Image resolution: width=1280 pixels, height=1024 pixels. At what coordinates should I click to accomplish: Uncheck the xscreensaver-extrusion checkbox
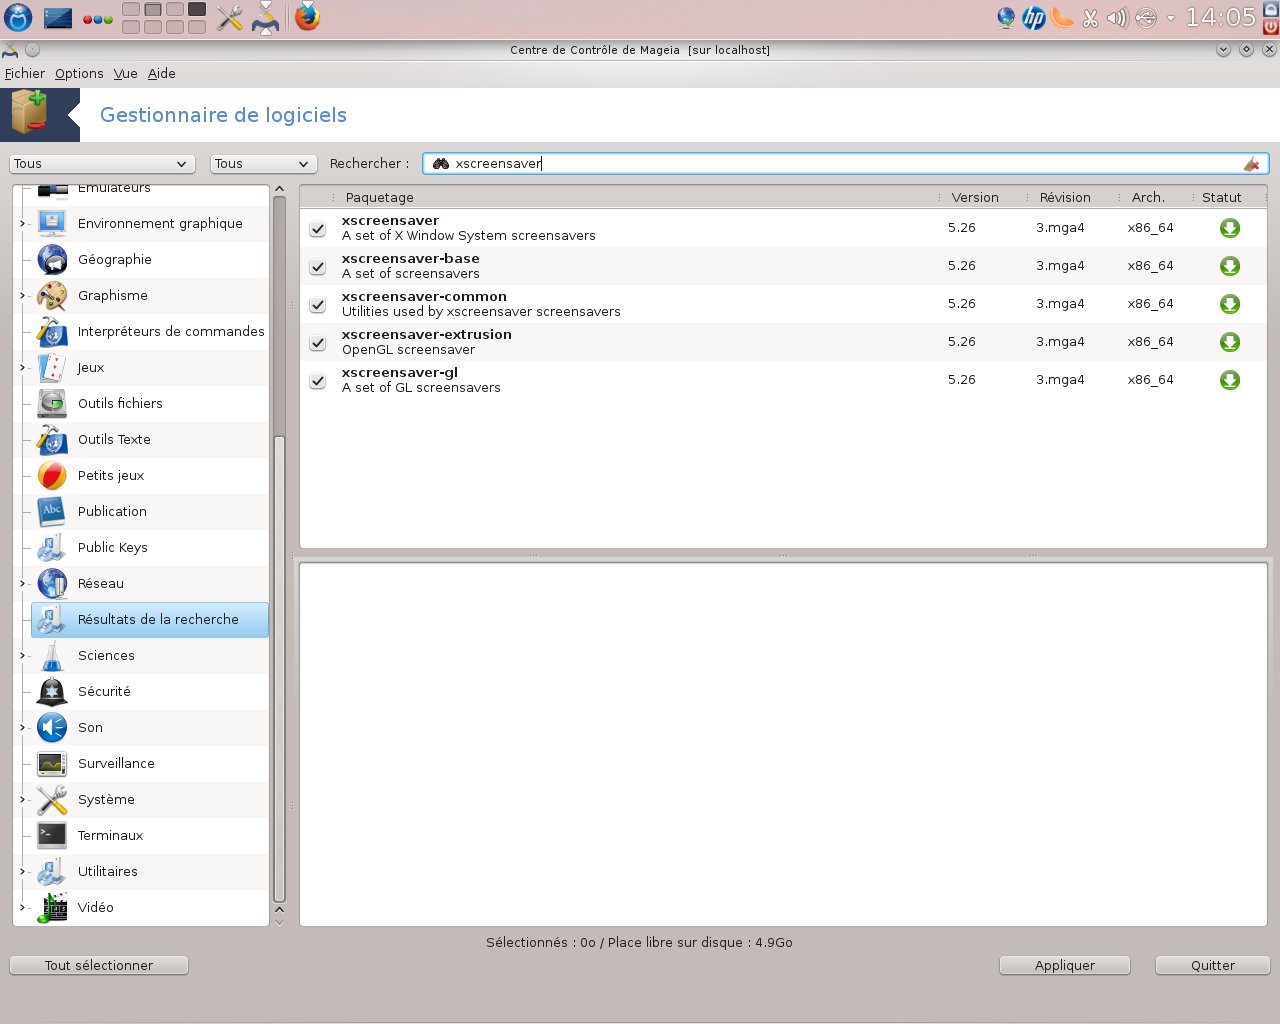pos(318,343)
